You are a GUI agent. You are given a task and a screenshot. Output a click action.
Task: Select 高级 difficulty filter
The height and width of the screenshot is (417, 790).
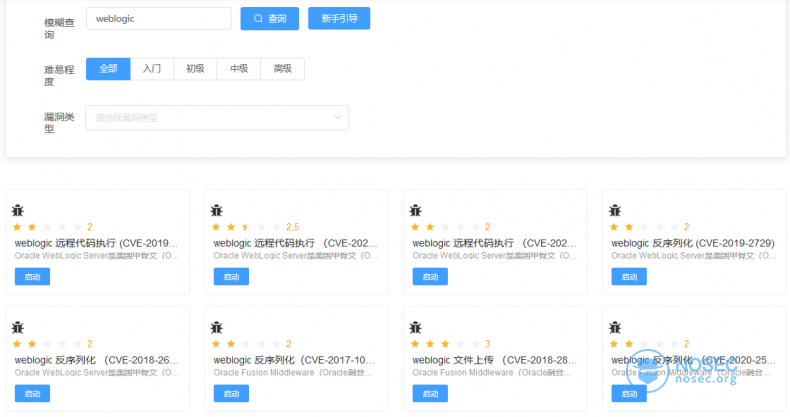(x=283, y=68)
